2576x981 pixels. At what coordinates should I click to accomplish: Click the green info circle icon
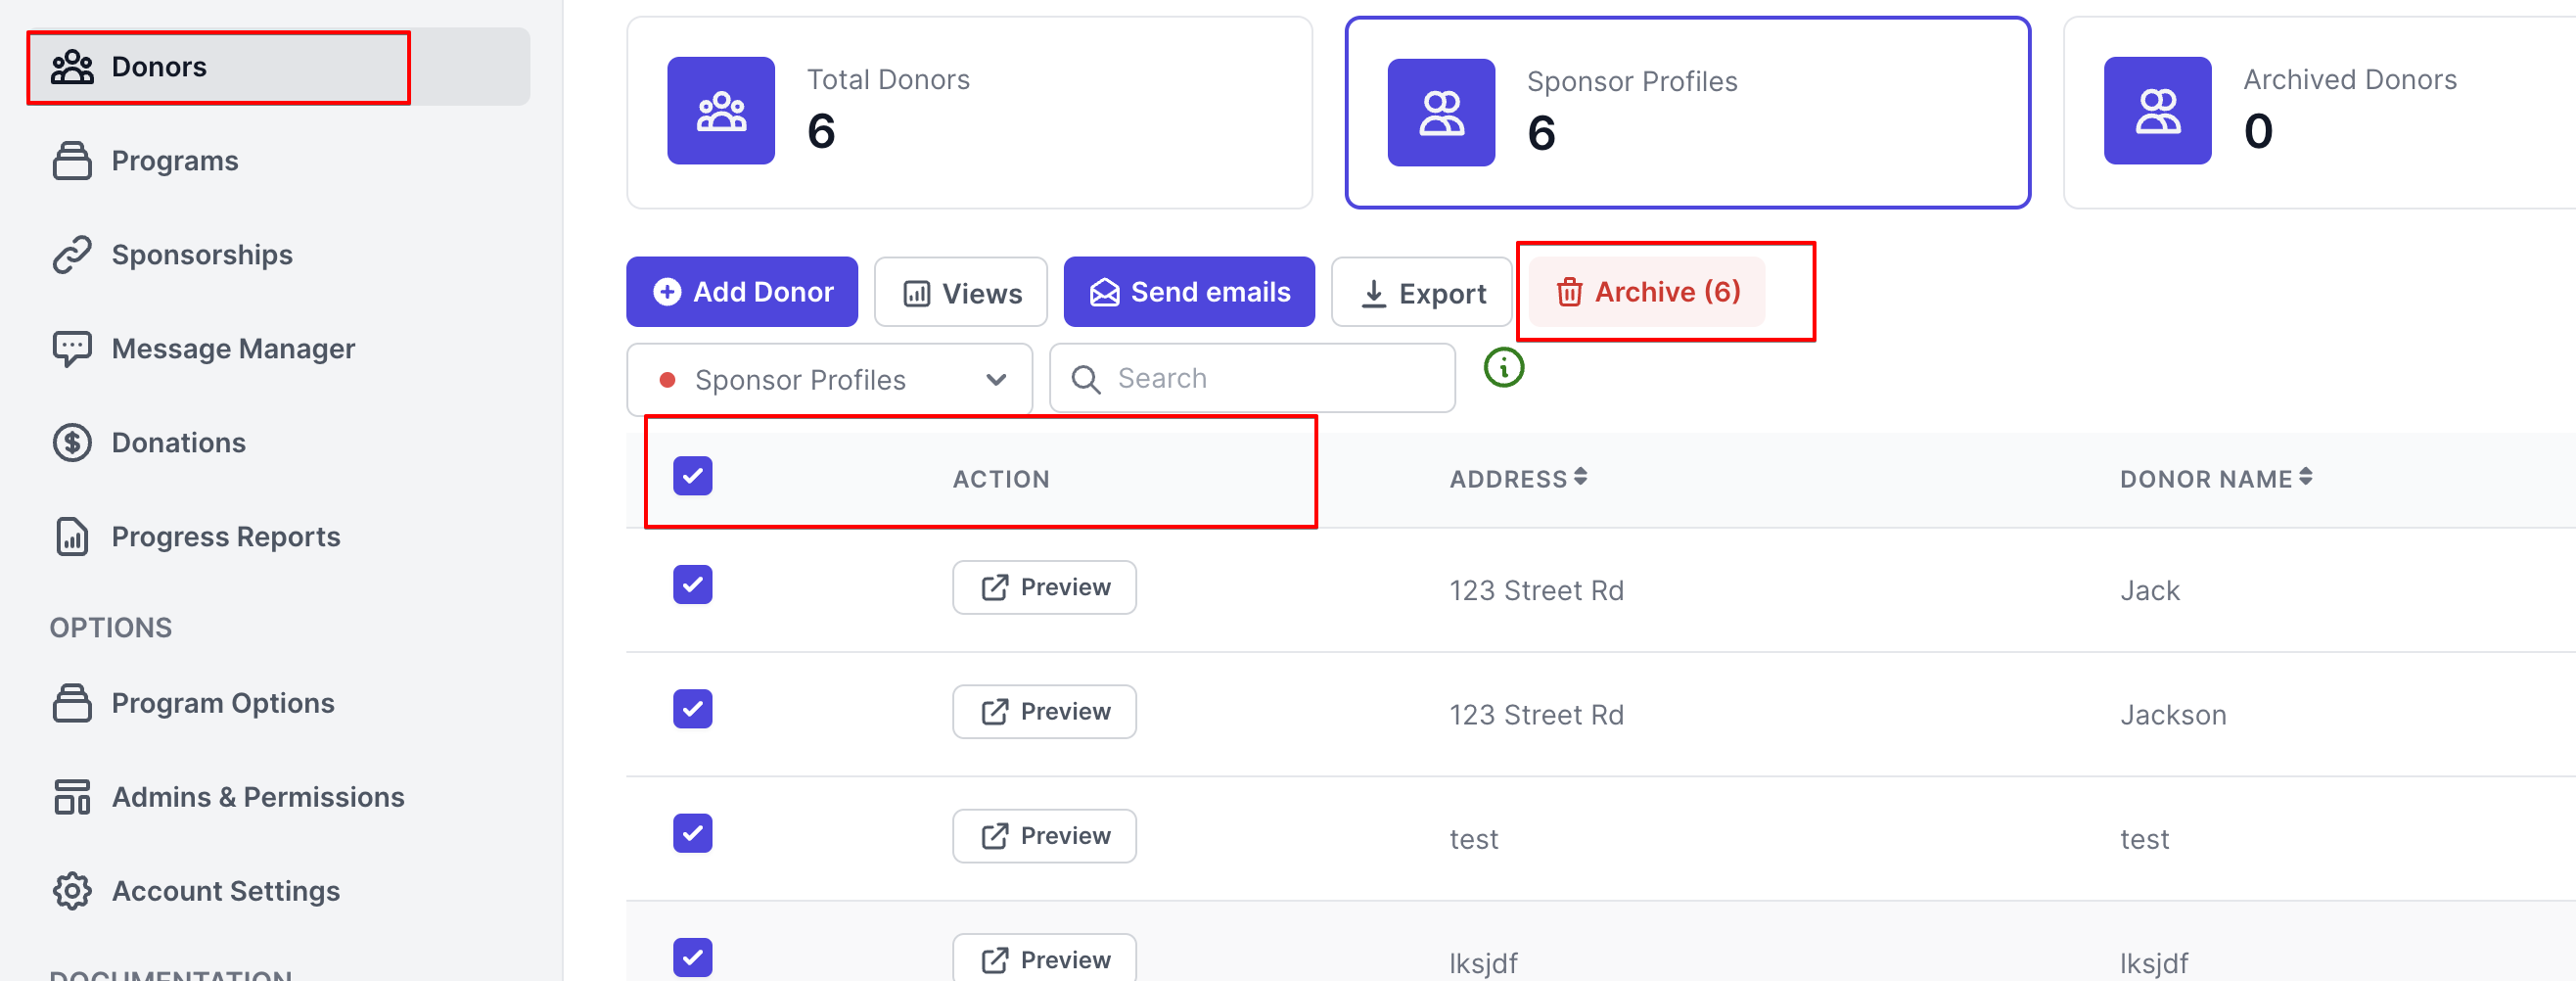tap(1503, 368)
